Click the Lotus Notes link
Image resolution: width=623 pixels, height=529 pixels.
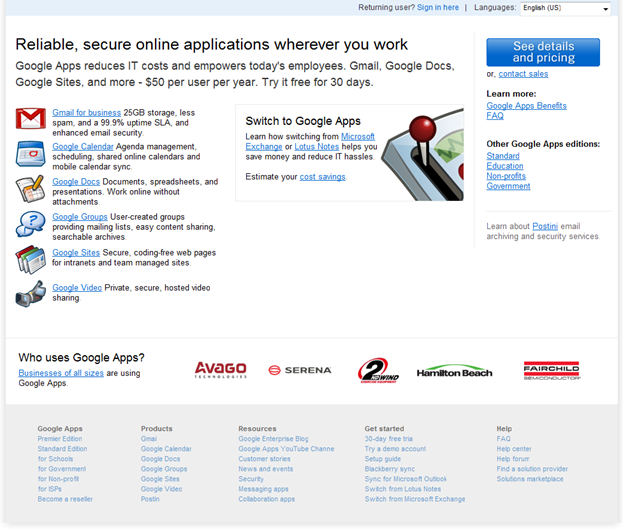point(317,147)
